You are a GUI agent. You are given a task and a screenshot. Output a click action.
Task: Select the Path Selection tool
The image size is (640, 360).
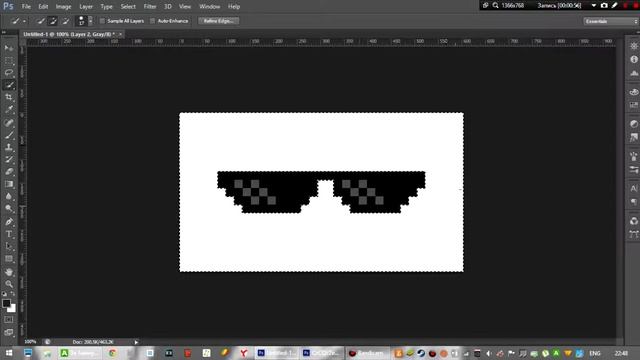tap(9, 246)
